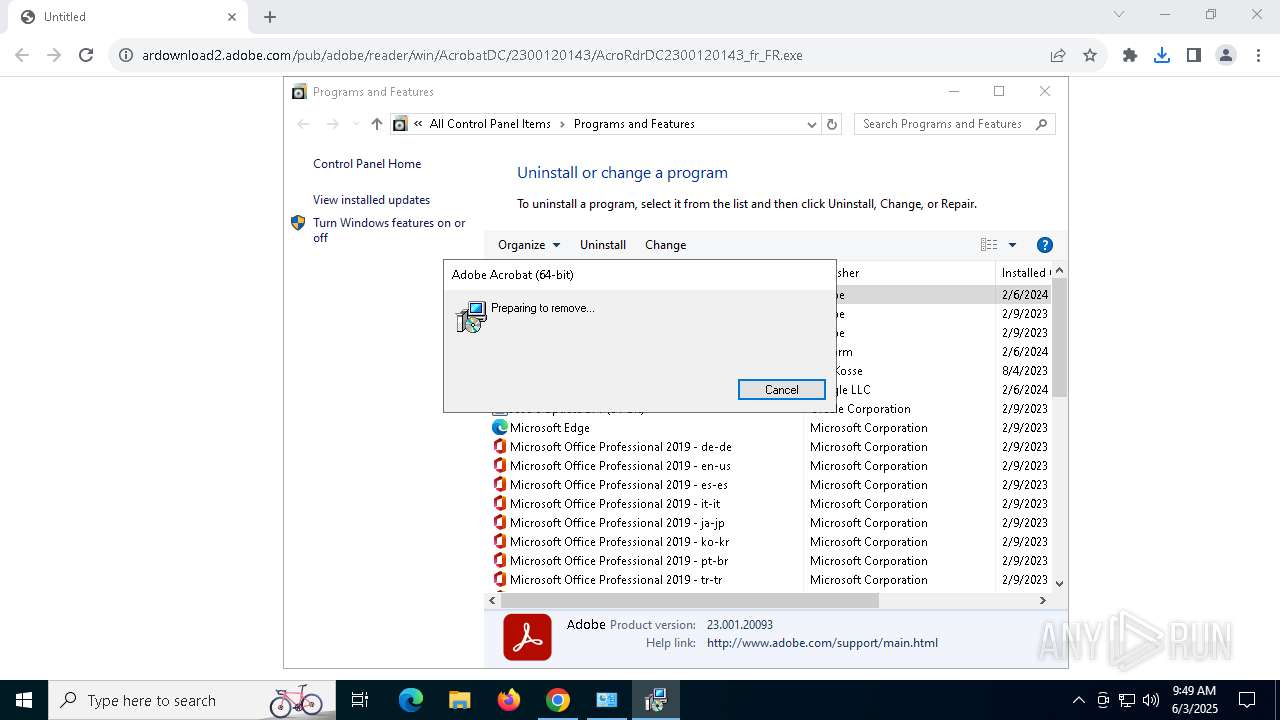Click the taskbar search box

pos(190,700)
